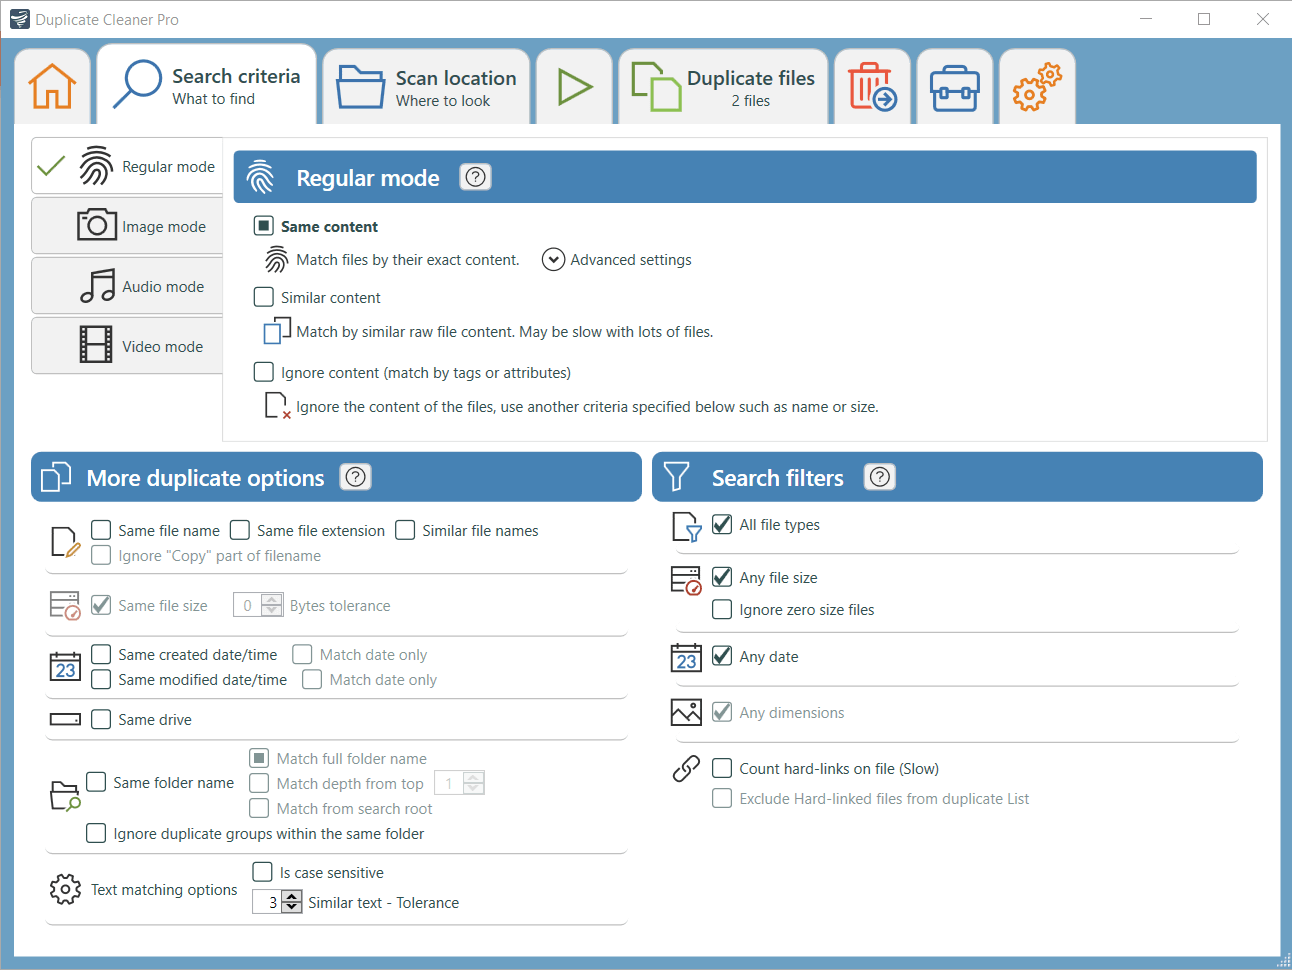Enable the Similar content option
Screen dimensions: 1292x970
pyautogui.click(x=264, y=297)
